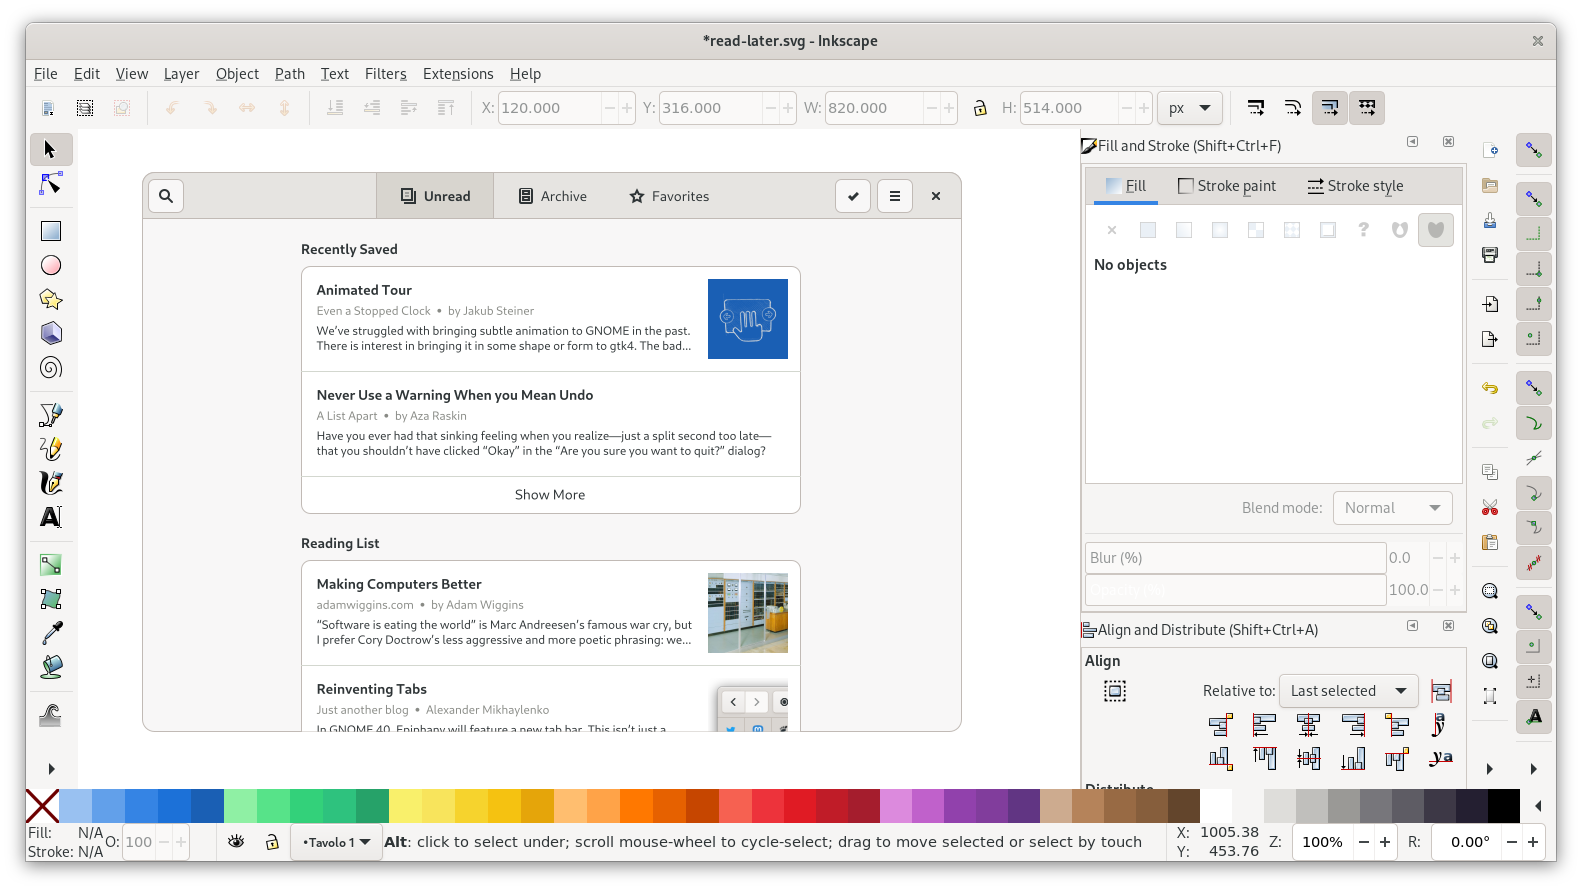
Task: Pick the Mesh gradient tool
Action: coord(51,599)
